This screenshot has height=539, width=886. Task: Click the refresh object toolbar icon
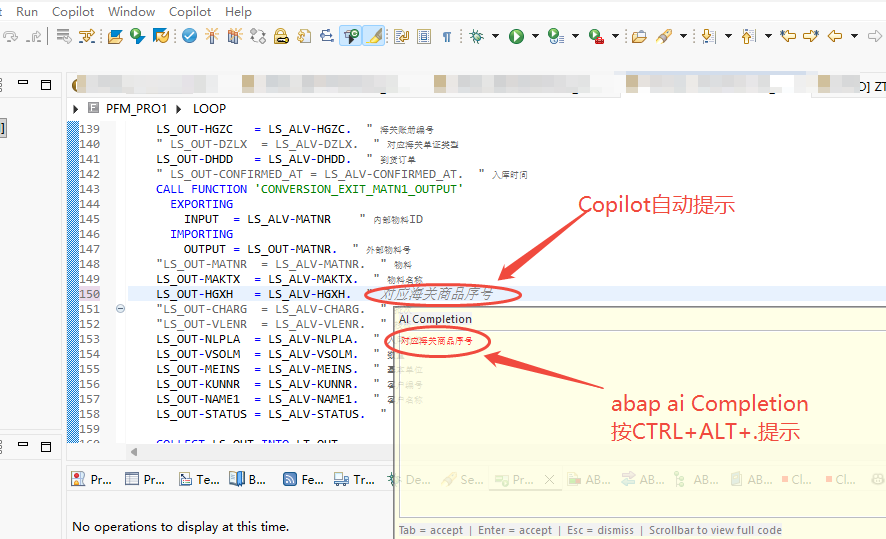[161, 37]
